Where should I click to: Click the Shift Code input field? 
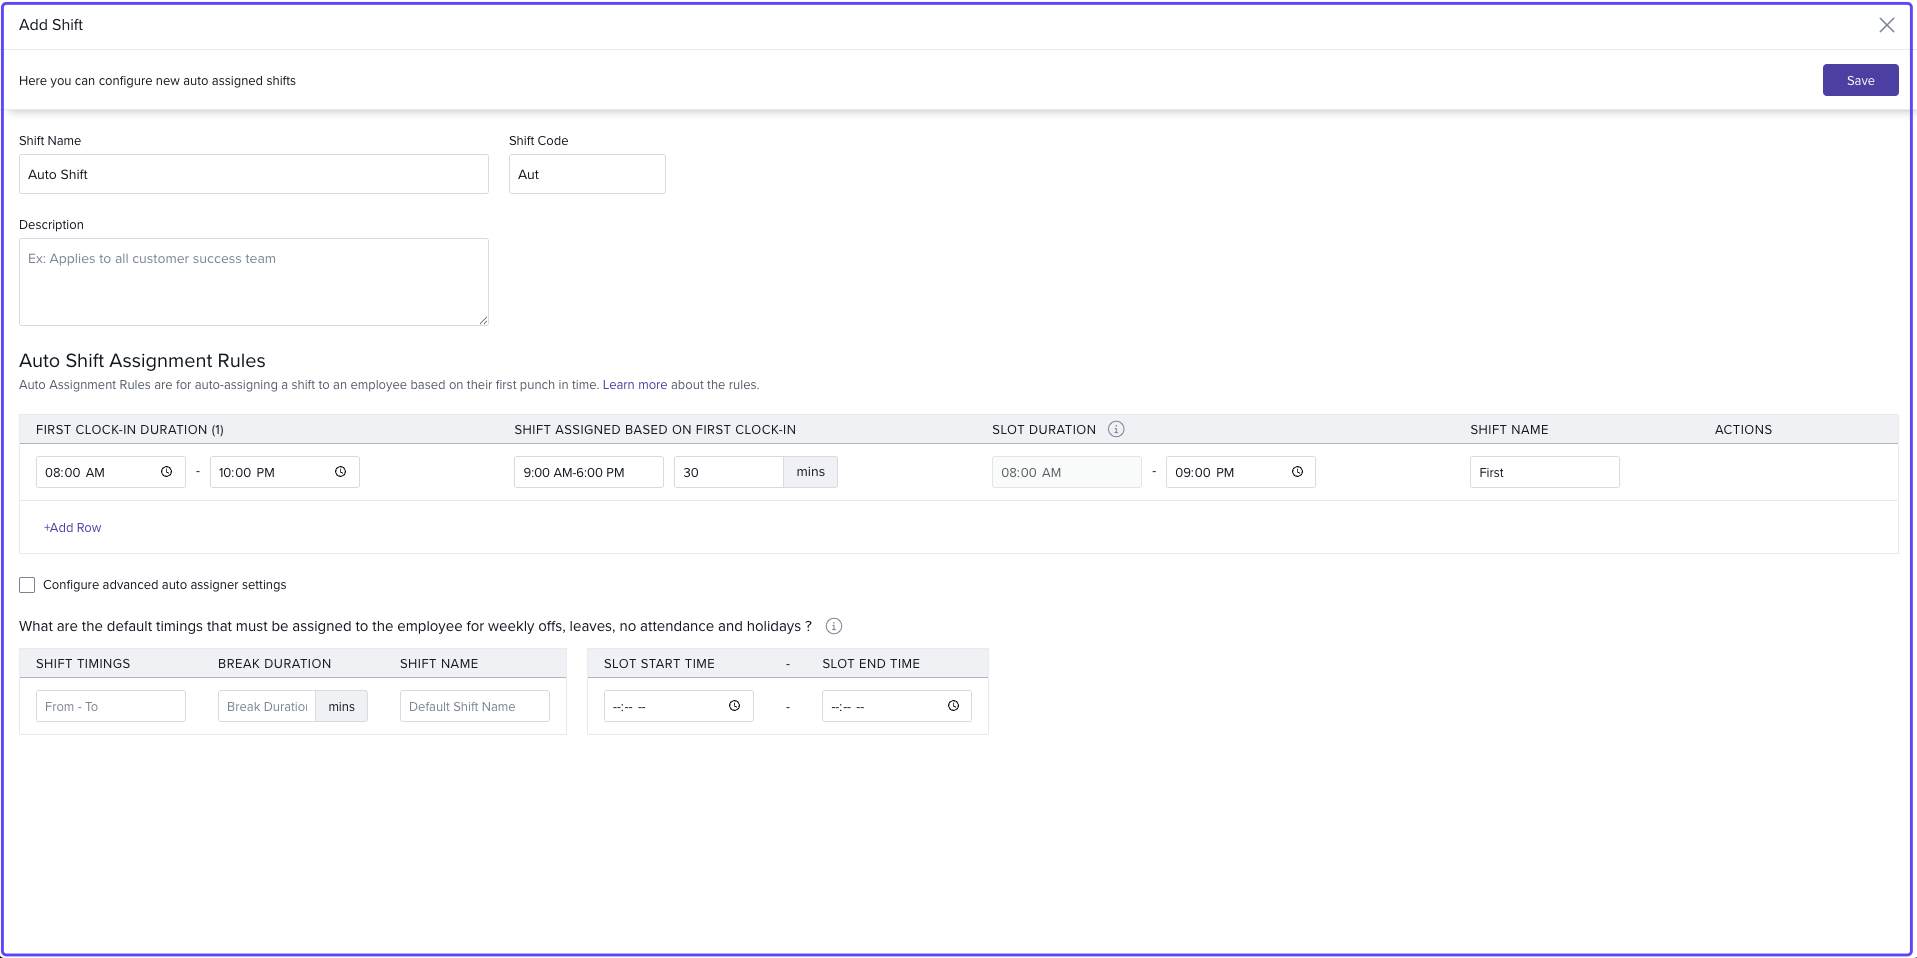pos(586,174)
